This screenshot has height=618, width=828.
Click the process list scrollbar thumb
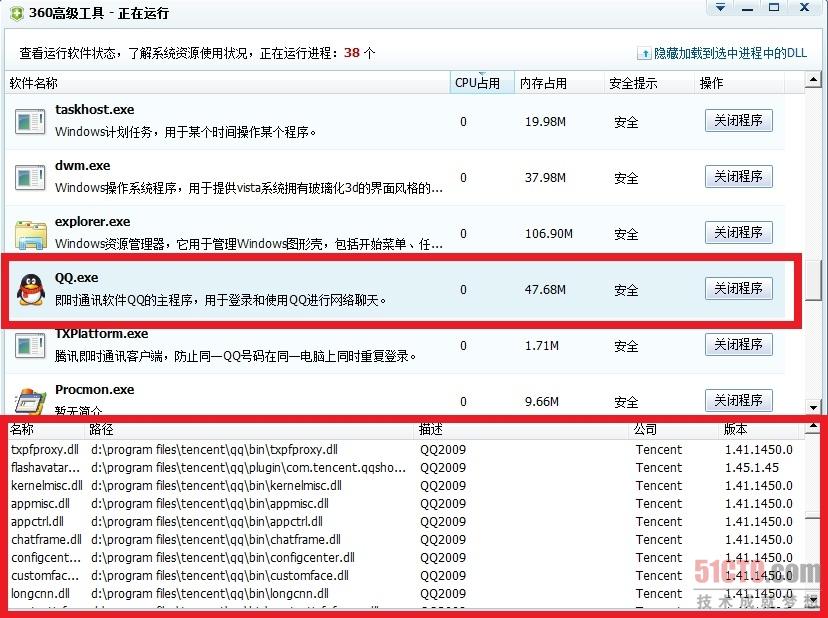click(x=813, y=279)
